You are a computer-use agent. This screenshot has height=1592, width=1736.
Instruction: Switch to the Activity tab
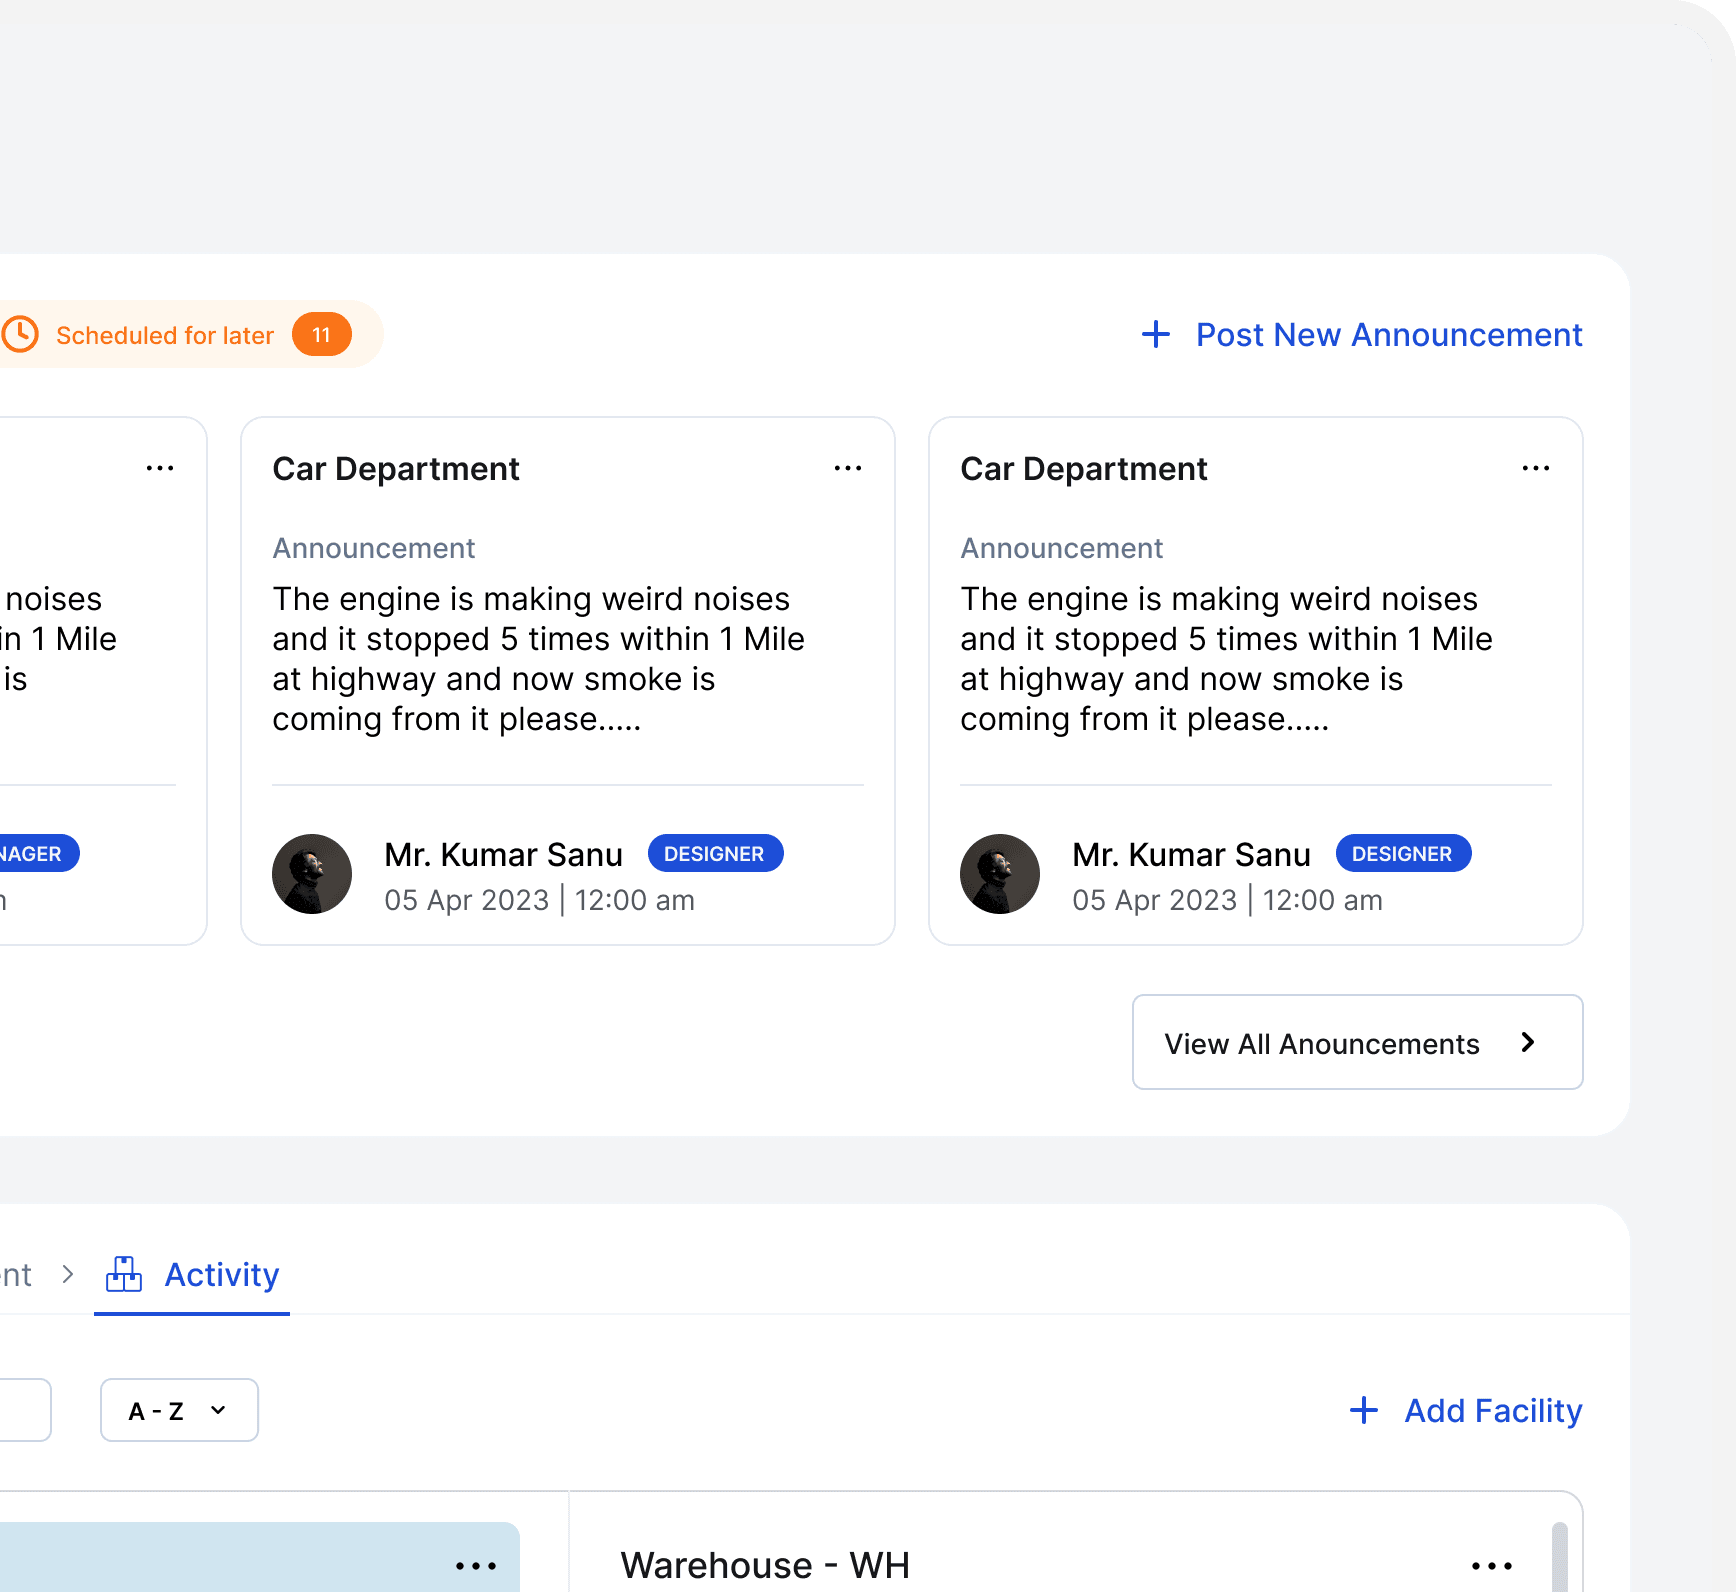tap(221, 1274)
